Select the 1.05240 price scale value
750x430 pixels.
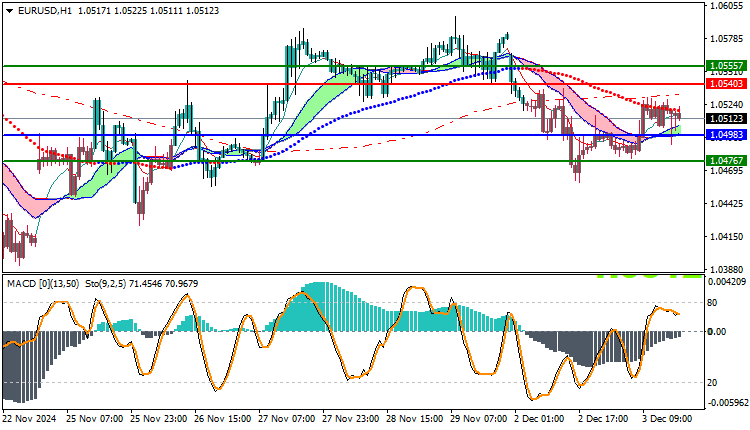[x=727, y=105]
